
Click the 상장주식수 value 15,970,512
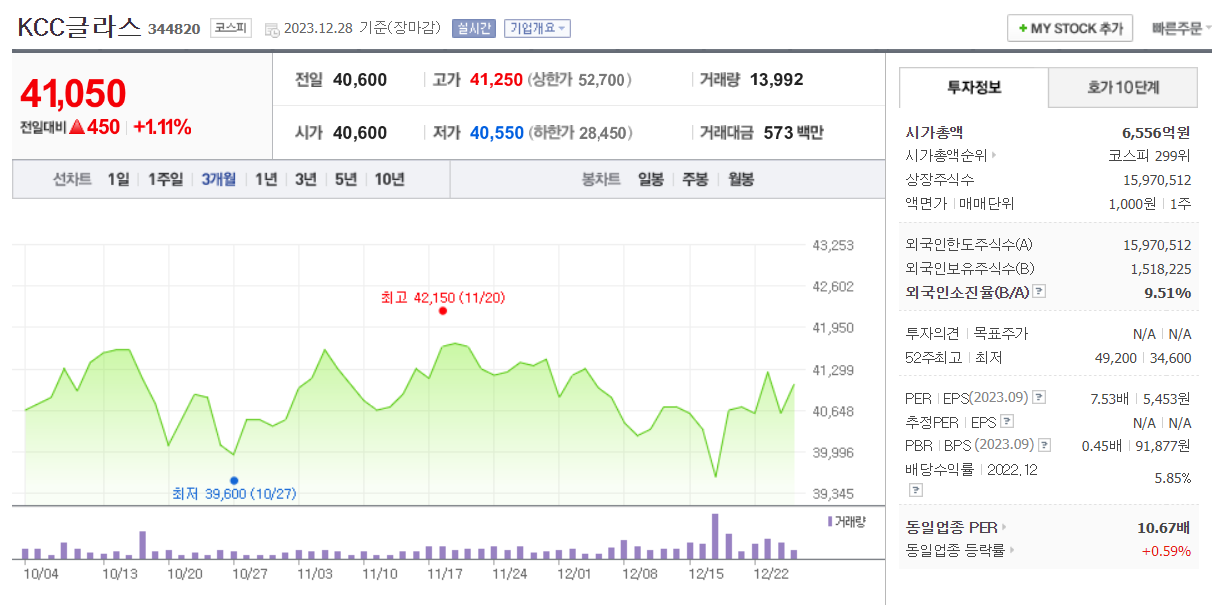point(1157,179)
